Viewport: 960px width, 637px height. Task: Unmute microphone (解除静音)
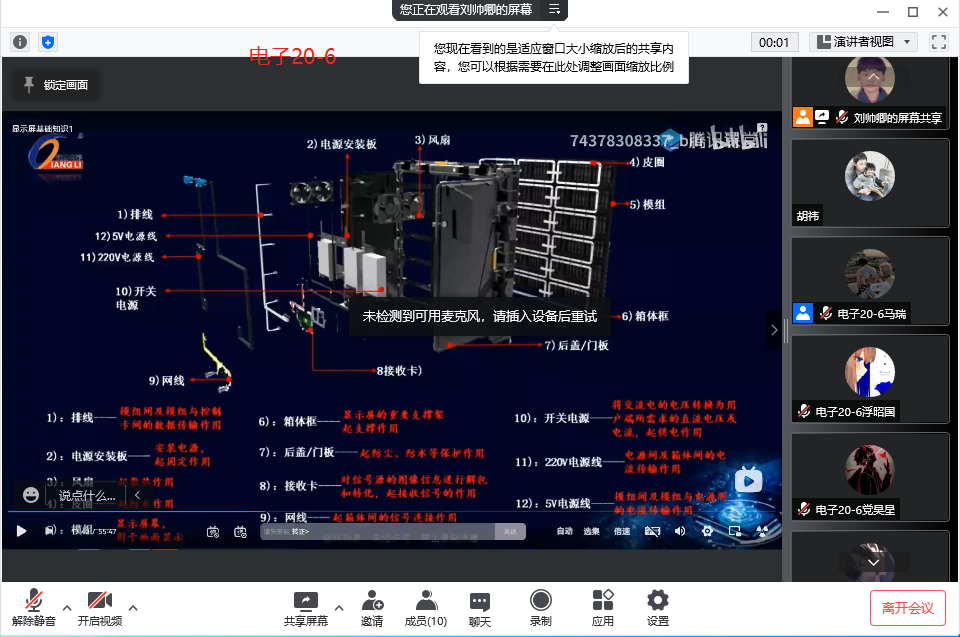[x=34, y=608]
